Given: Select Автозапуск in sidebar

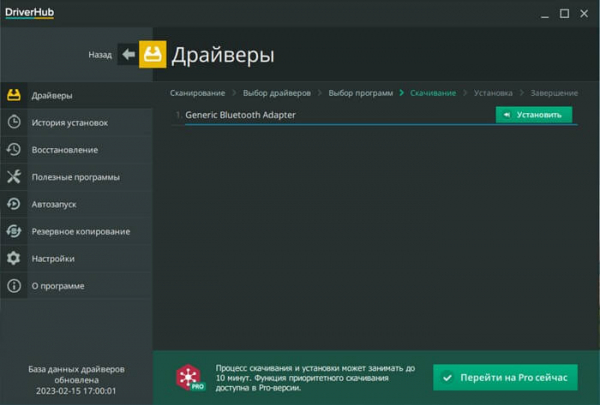Looking at the screenshot, I should click(77, 204).
